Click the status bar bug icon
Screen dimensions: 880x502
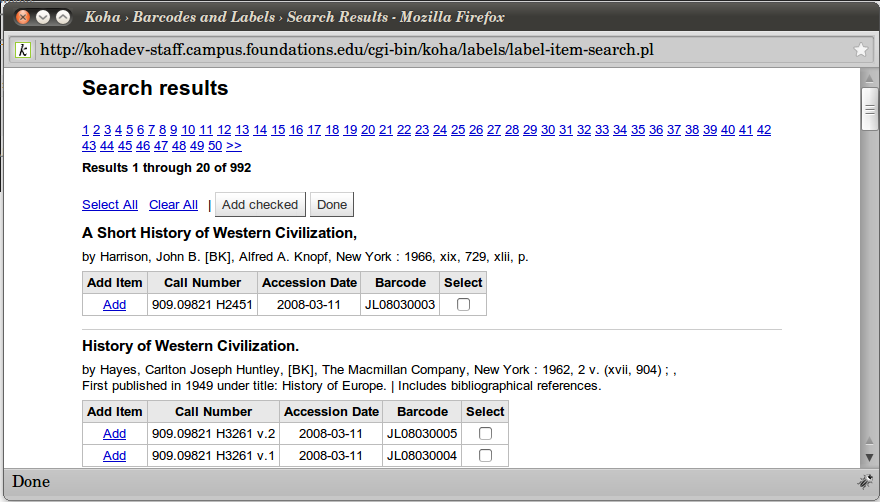click(x=864, y=481)
